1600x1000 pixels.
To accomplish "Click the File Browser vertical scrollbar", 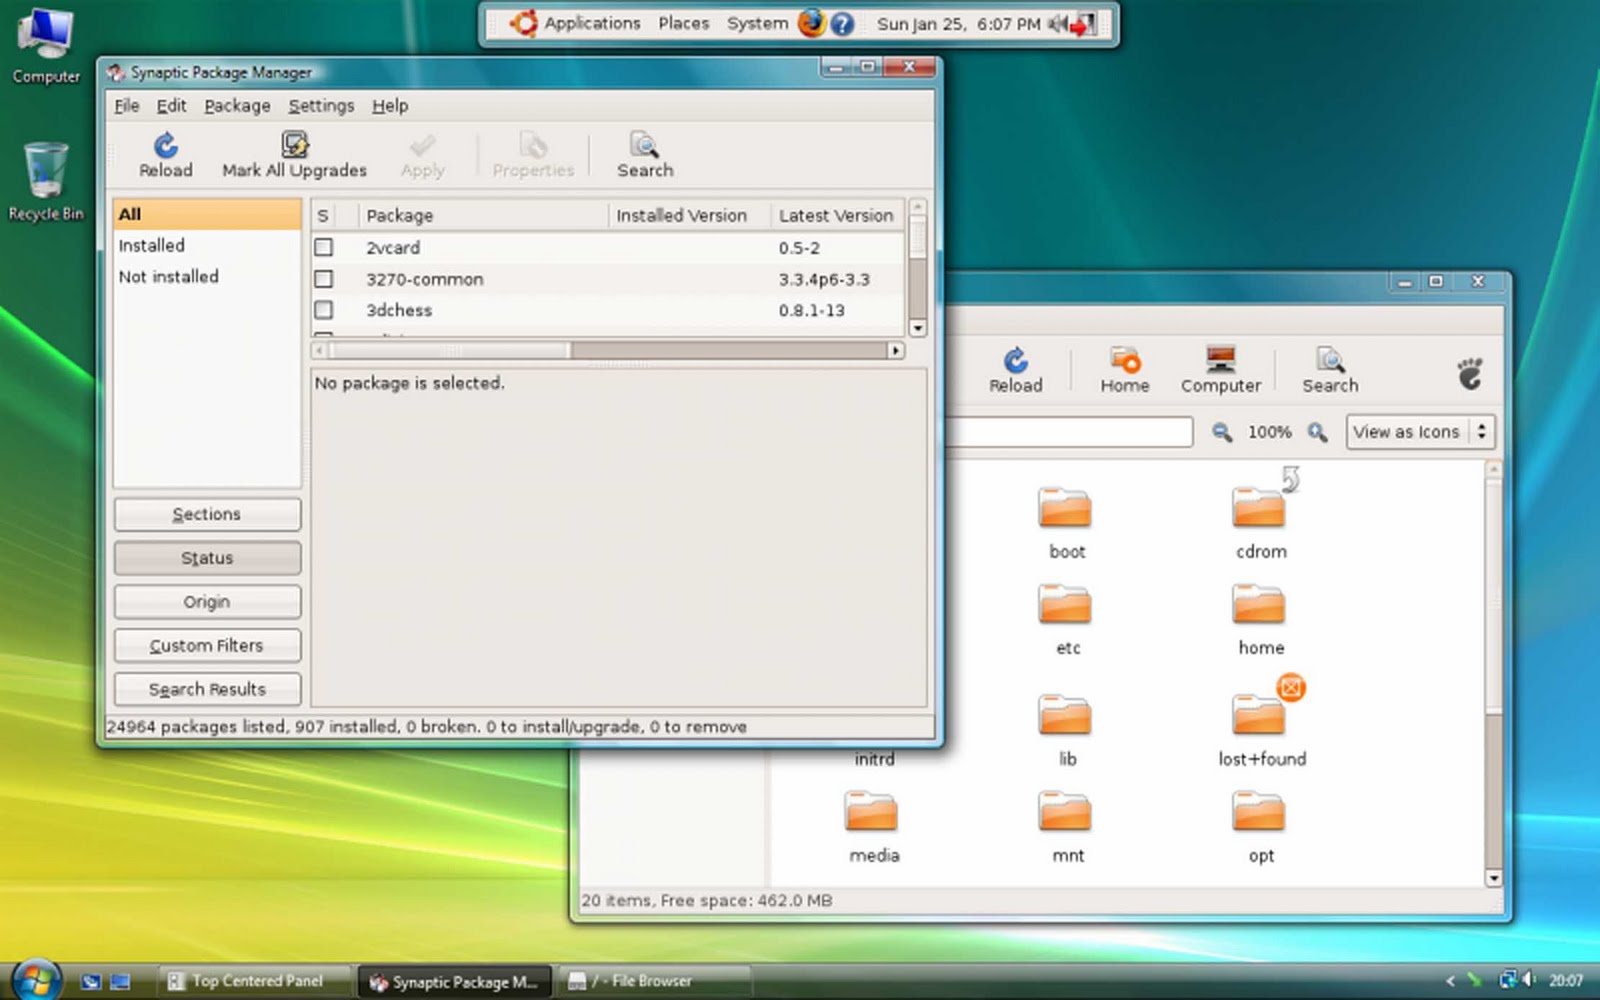I will [1493, 673].
